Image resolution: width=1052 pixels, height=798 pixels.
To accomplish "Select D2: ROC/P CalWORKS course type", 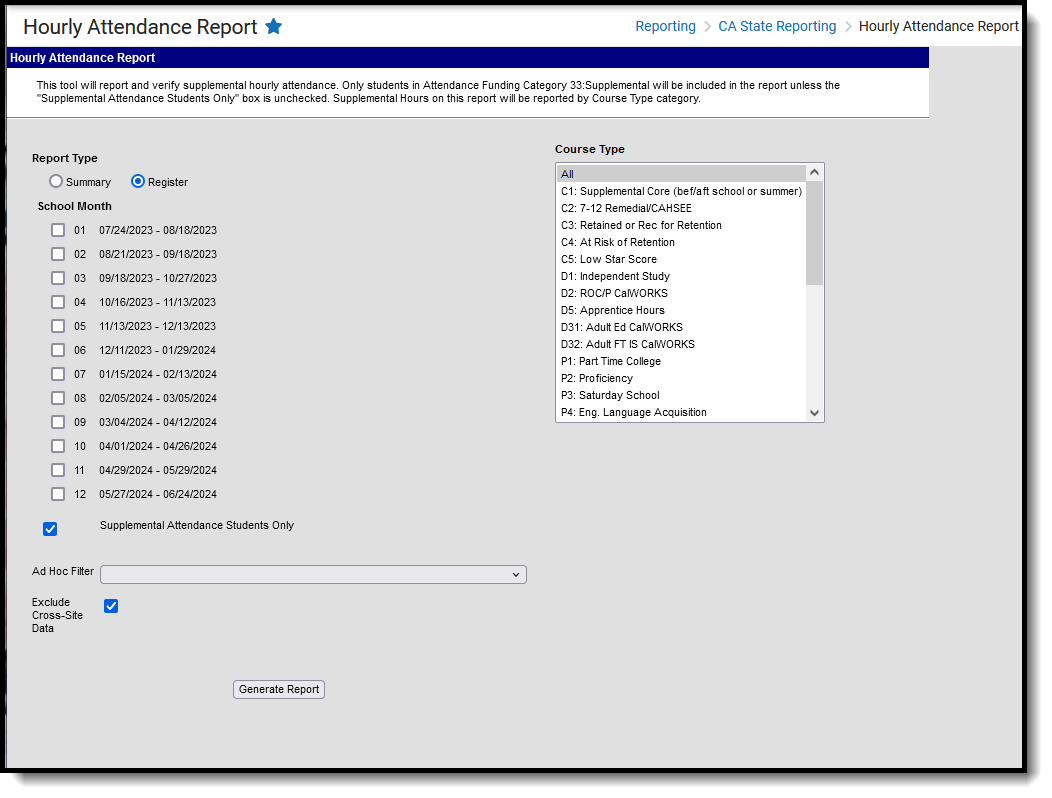I will tap(681, 293).
